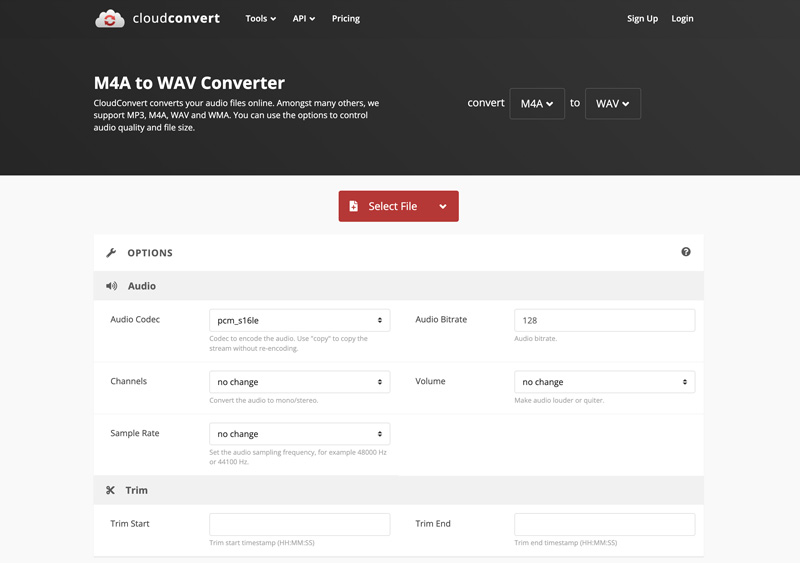Click the Sign Up link
This screenshot has height=563, width=800.
coord(642,18)
